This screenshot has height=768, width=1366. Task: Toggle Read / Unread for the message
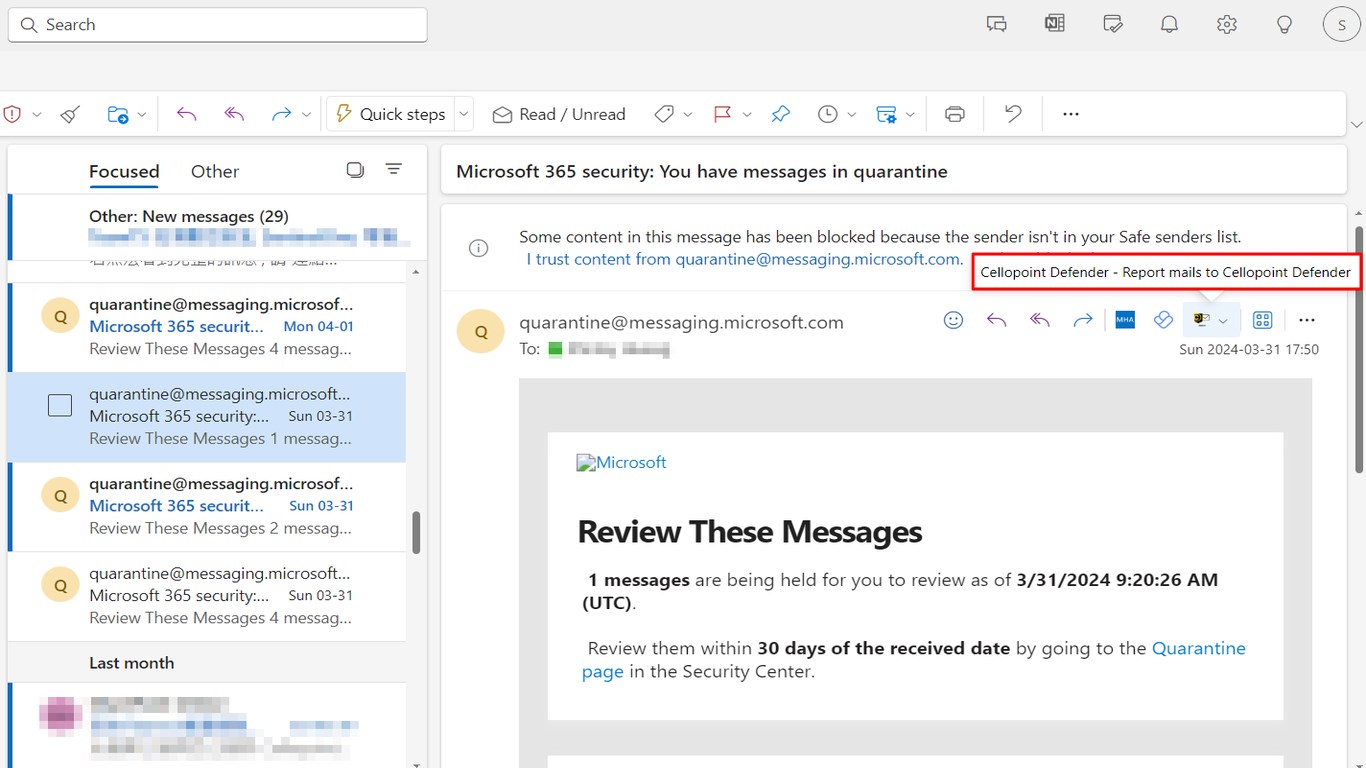click(559, 114)
